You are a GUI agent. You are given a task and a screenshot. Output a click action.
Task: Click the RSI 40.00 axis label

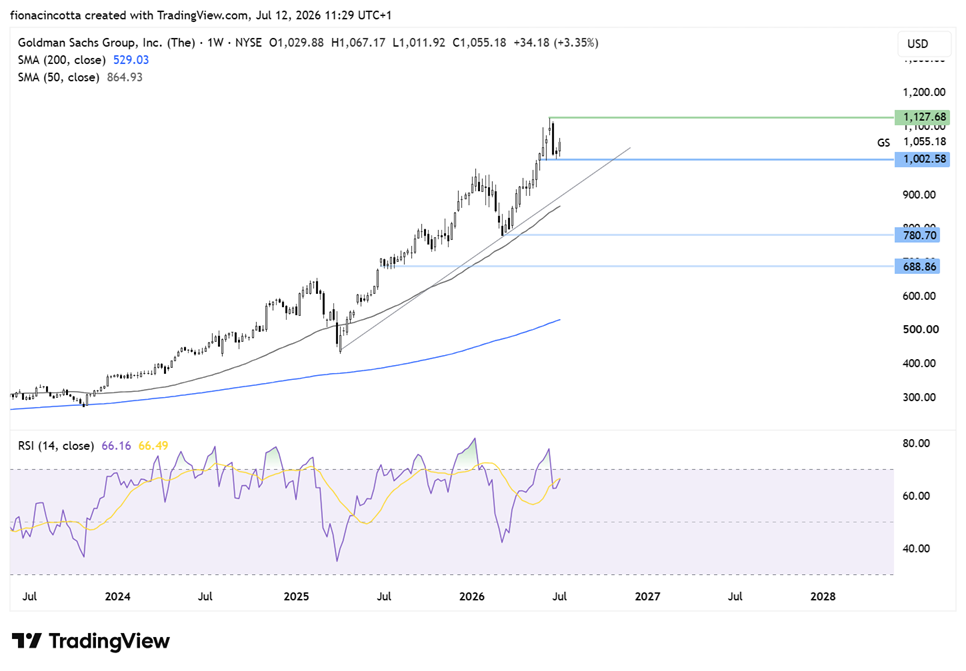click(916, 548)
